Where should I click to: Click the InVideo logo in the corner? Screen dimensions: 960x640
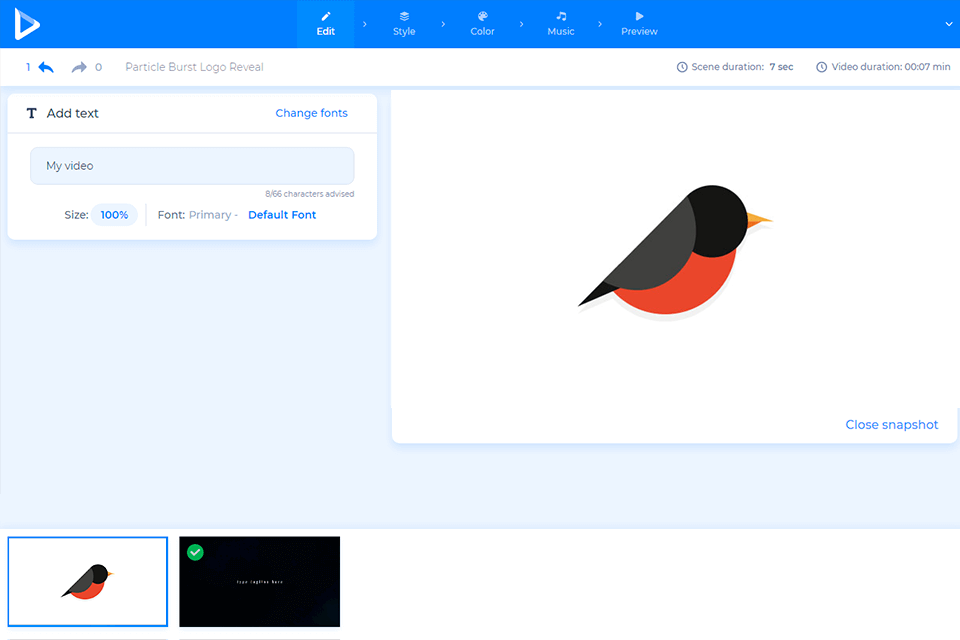click(25, 23)
